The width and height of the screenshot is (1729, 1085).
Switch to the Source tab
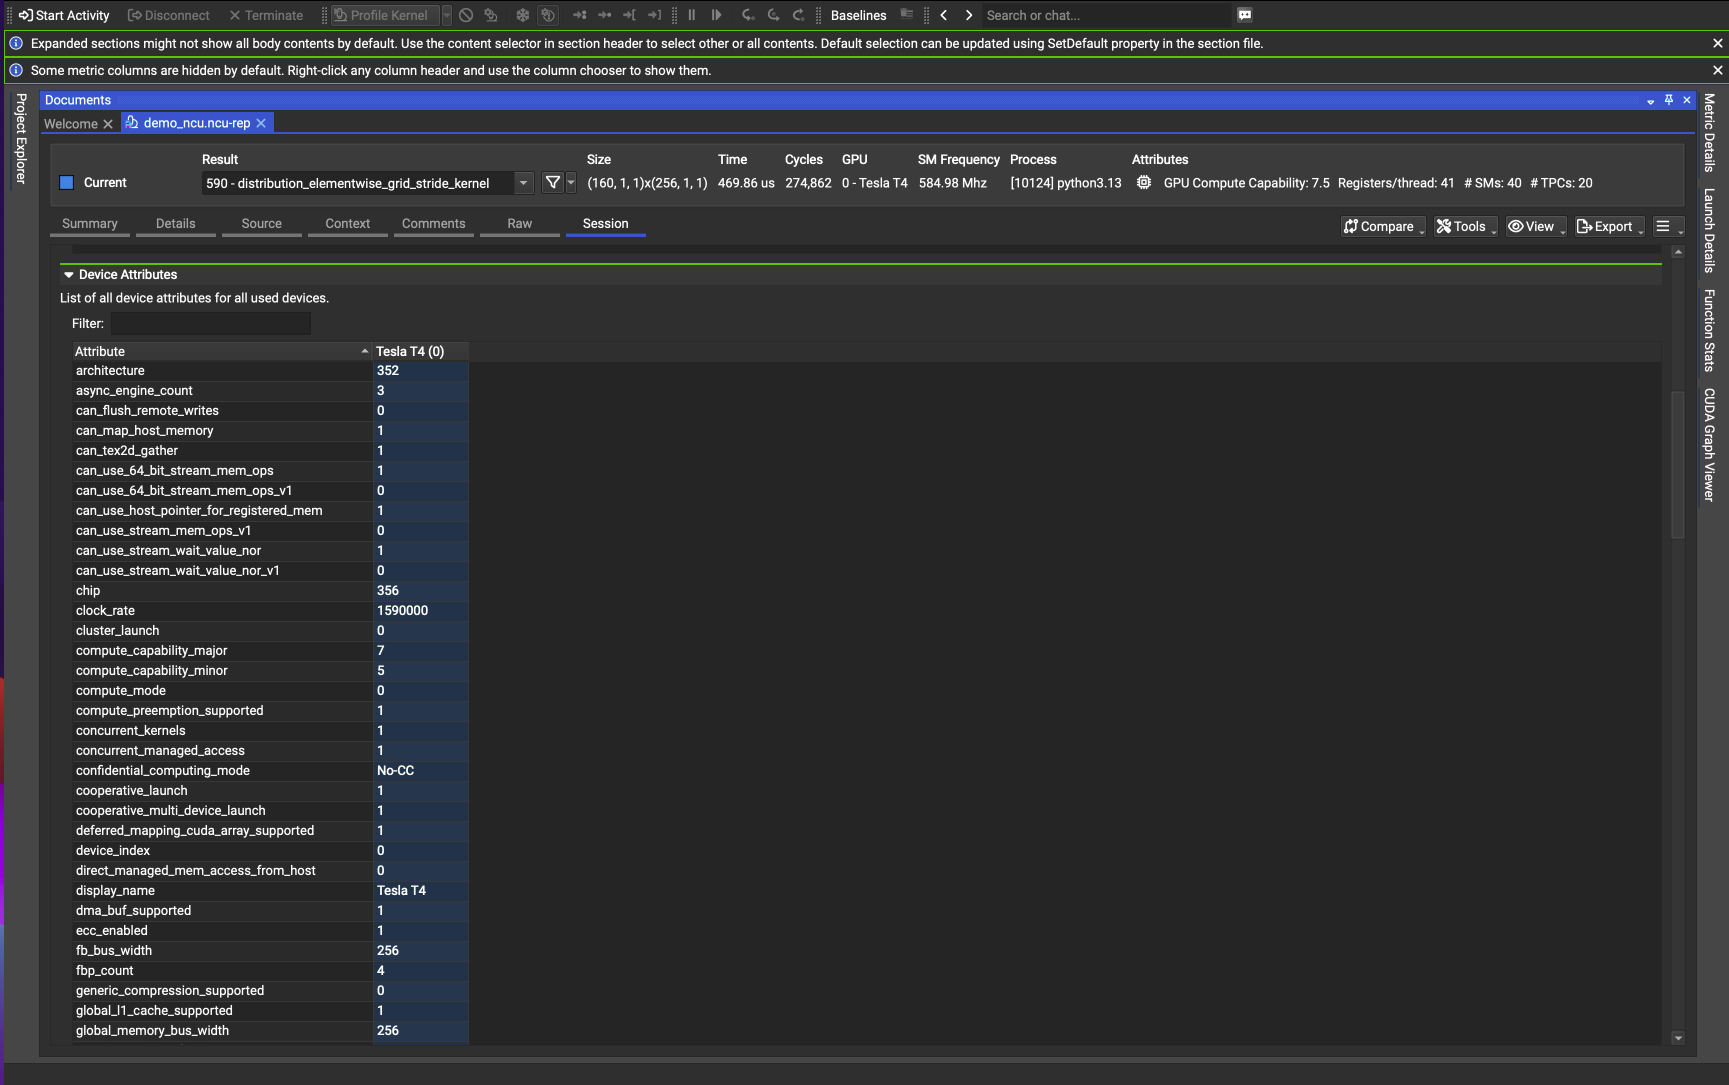point(262,224)
